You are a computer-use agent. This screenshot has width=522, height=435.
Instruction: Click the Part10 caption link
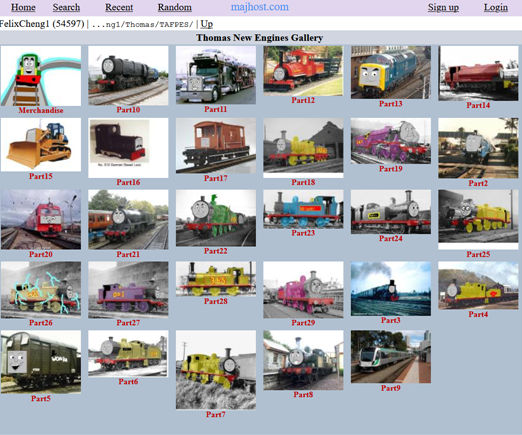pyautogui.click(x=128, y=110)
